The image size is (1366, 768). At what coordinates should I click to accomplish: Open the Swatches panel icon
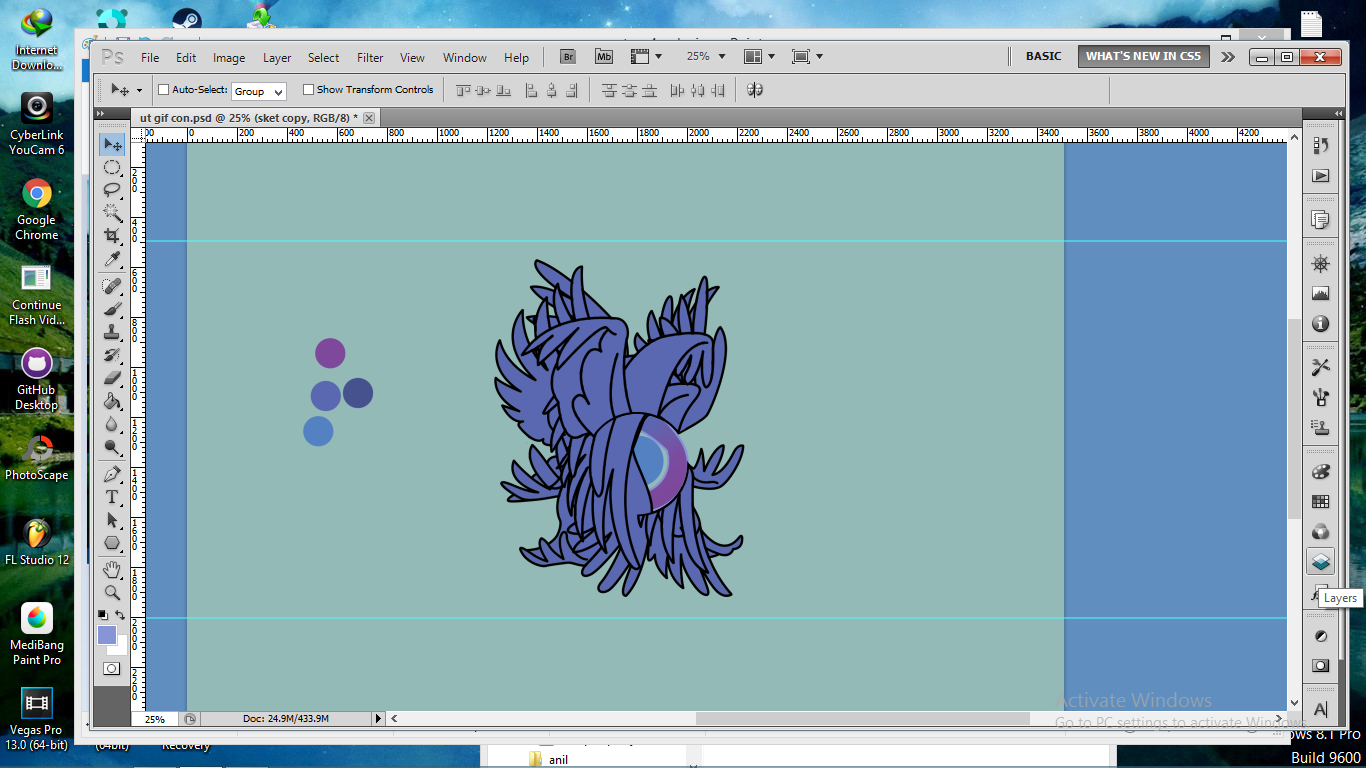pos(1320,502)
